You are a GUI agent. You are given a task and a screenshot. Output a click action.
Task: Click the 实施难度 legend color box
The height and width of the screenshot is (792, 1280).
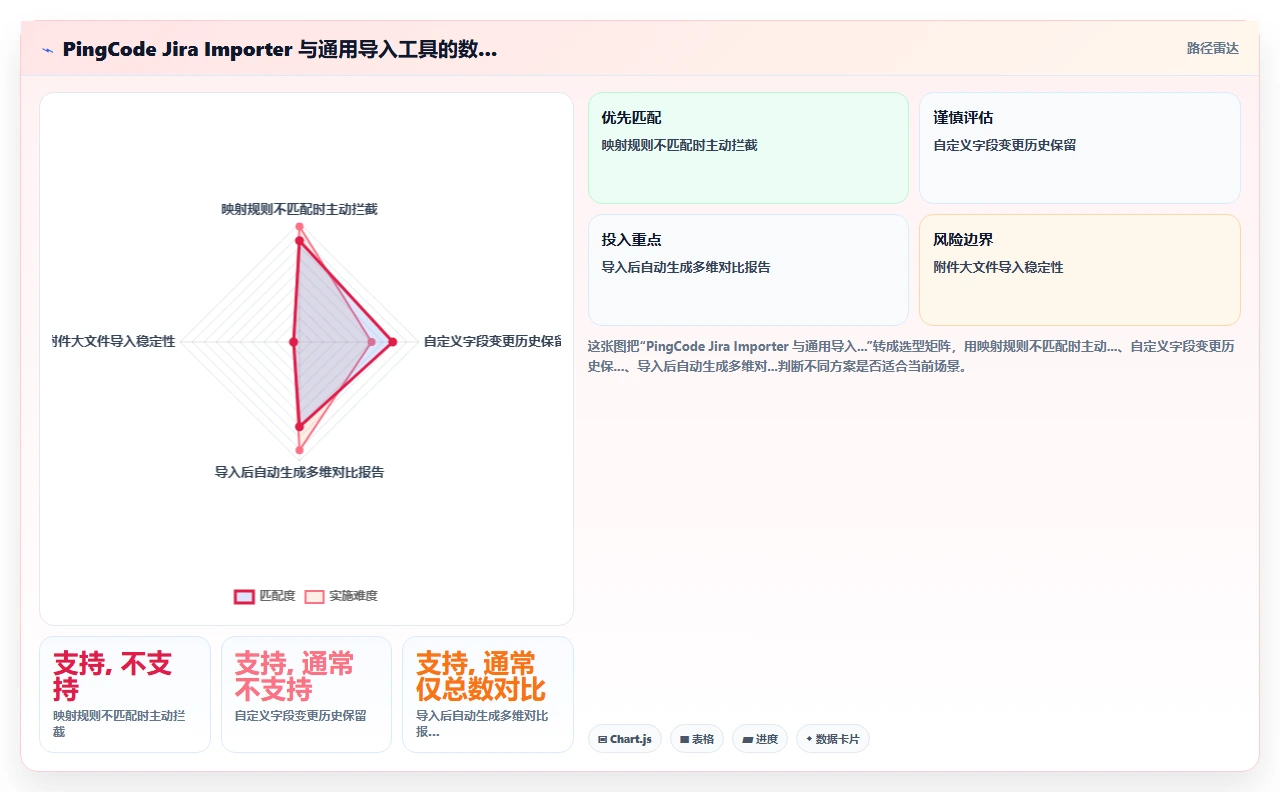coord(314,596)
